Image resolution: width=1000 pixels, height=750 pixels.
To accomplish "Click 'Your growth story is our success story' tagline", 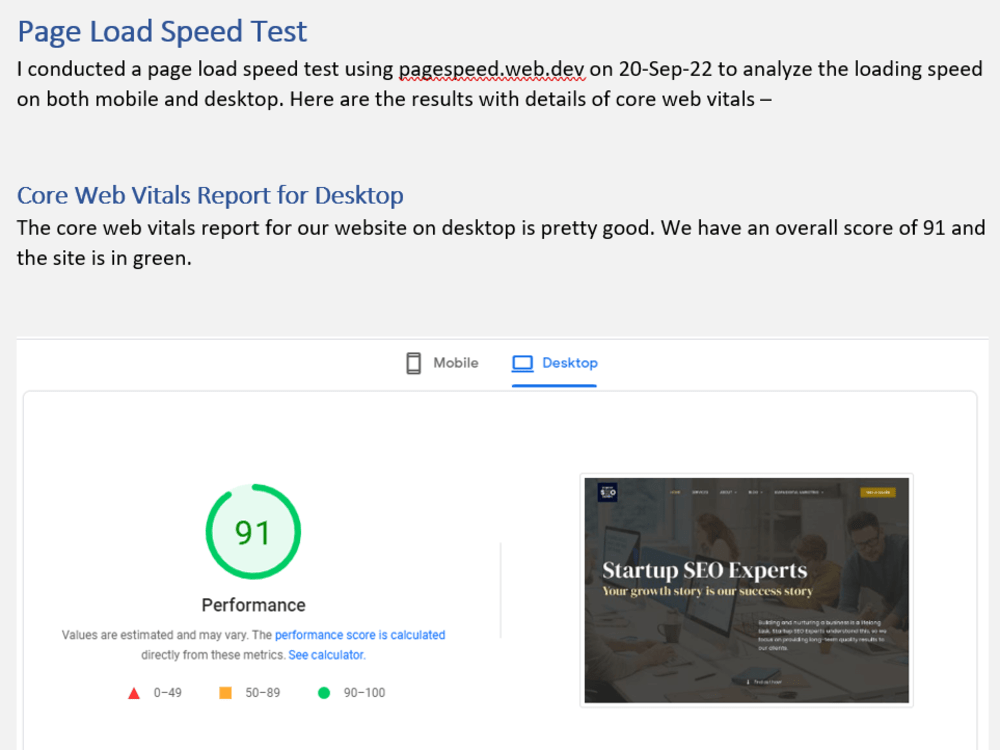I will (x=707, y=591).
